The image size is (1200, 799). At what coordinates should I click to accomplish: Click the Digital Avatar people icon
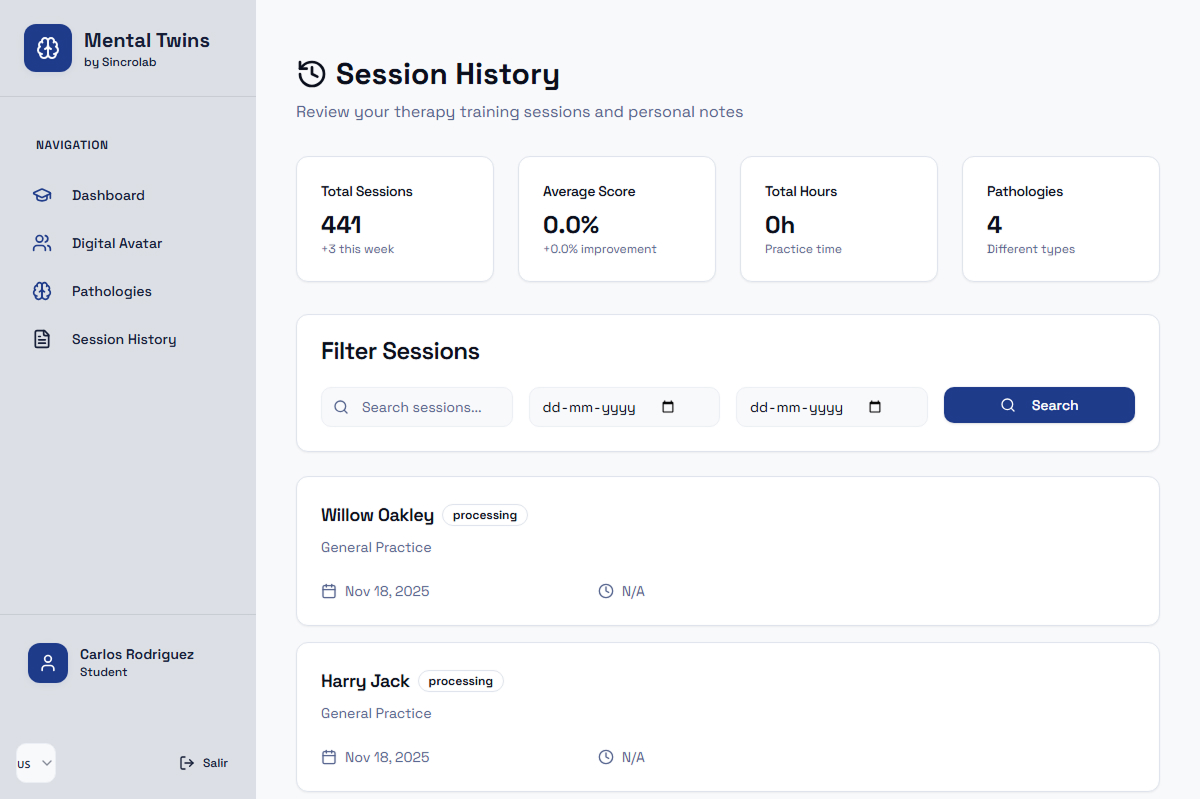[x=42, y=243]
